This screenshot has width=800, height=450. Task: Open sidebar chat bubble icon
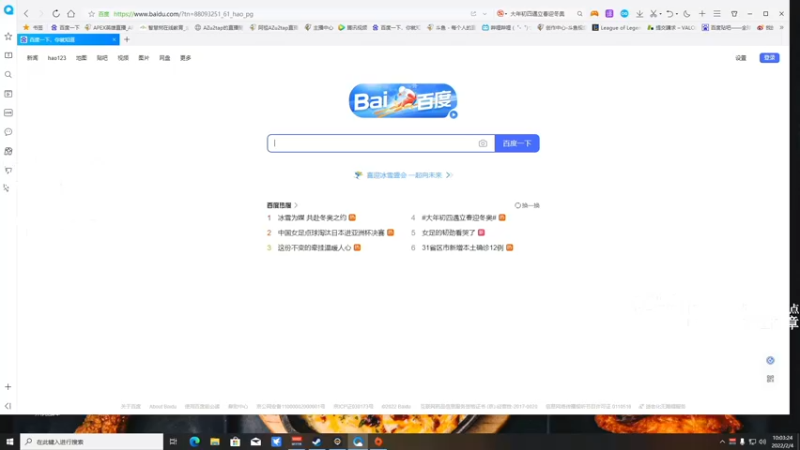coord(8,132)
